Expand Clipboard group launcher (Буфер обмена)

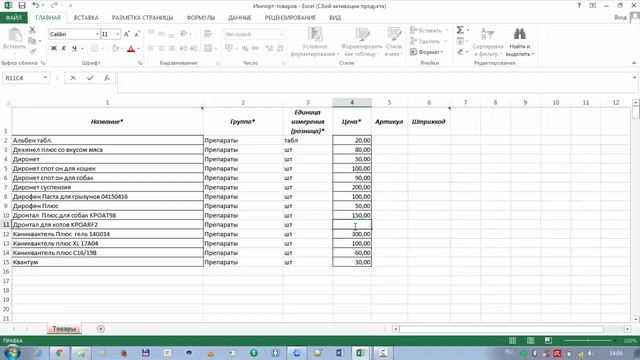click(x=43, y=63)
